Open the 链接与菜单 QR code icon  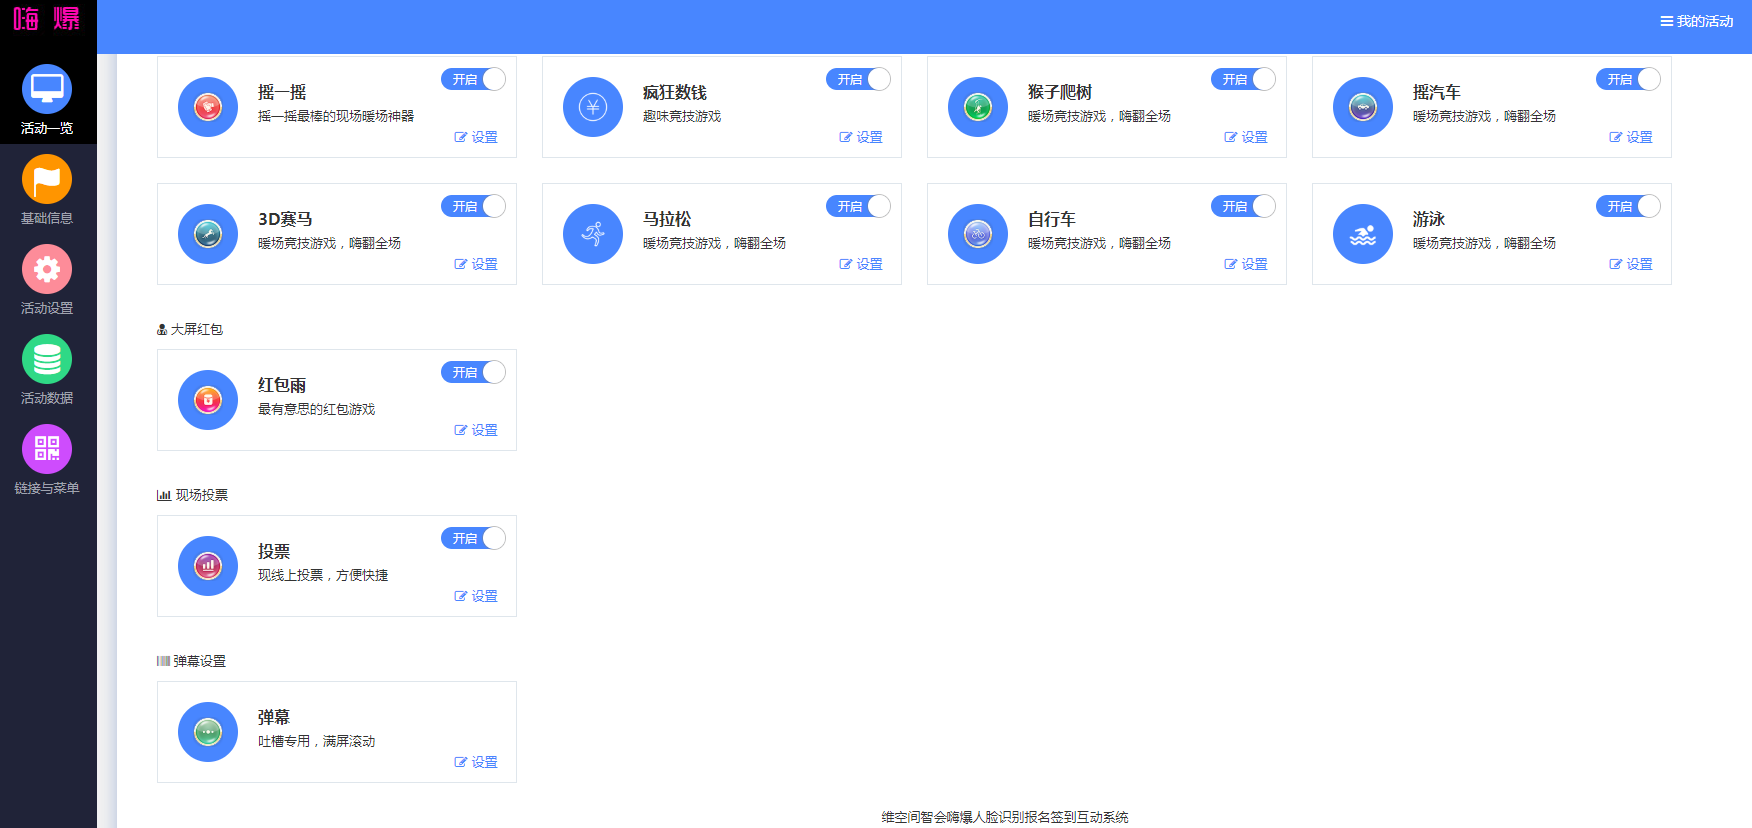[47, 449]
